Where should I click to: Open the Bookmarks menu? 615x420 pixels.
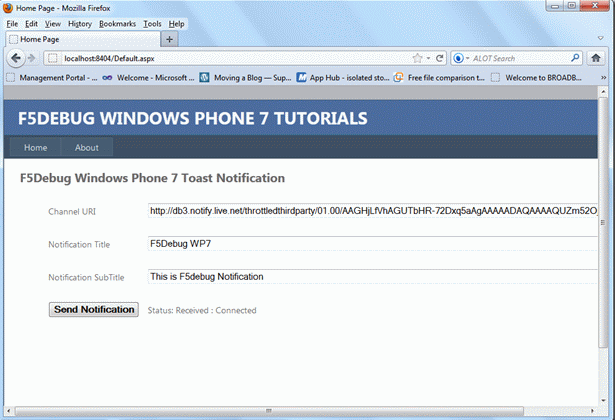pyautogui.click(x=117, y=24)
